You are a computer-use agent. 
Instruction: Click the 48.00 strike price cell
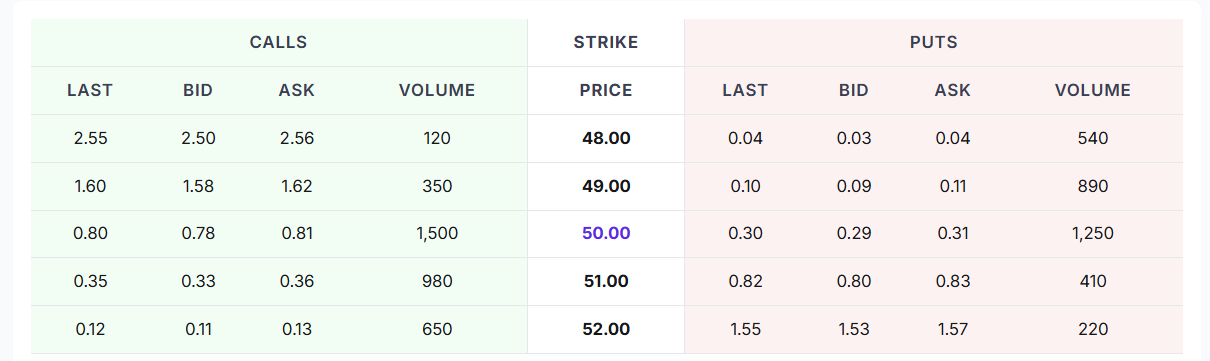[x=606, y=138]
